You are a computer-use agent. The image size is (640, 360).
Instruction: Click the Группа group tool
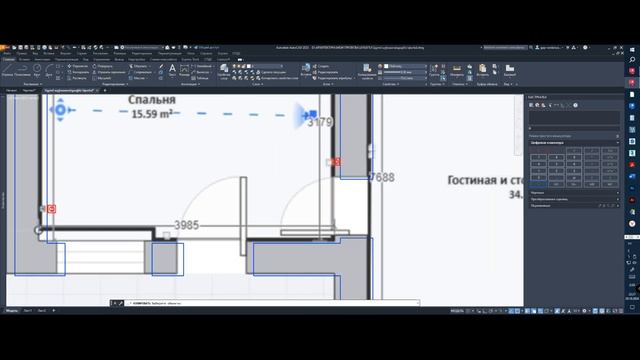coord(434,70)
